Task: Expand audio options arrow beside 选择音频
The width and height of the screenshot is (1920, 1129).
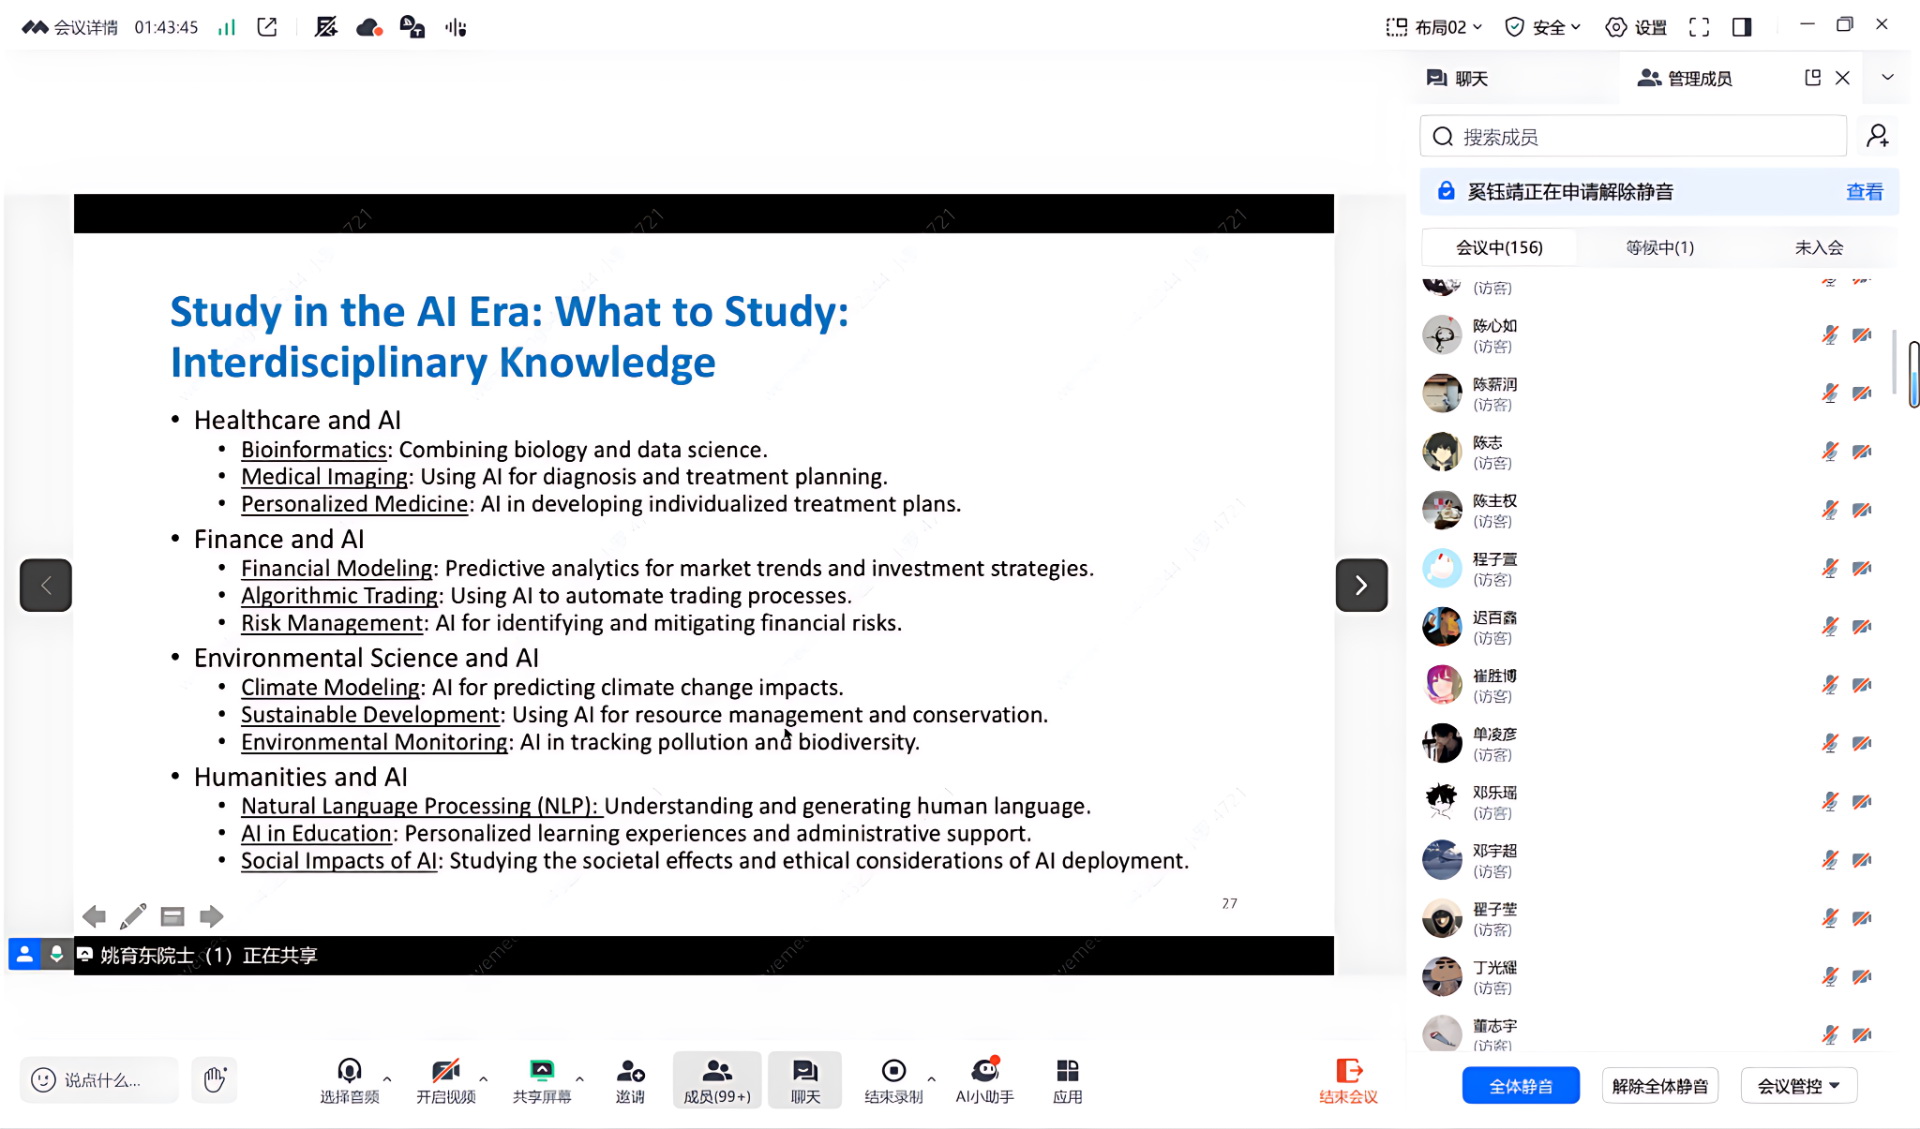Action: (x=387, y=1079)
